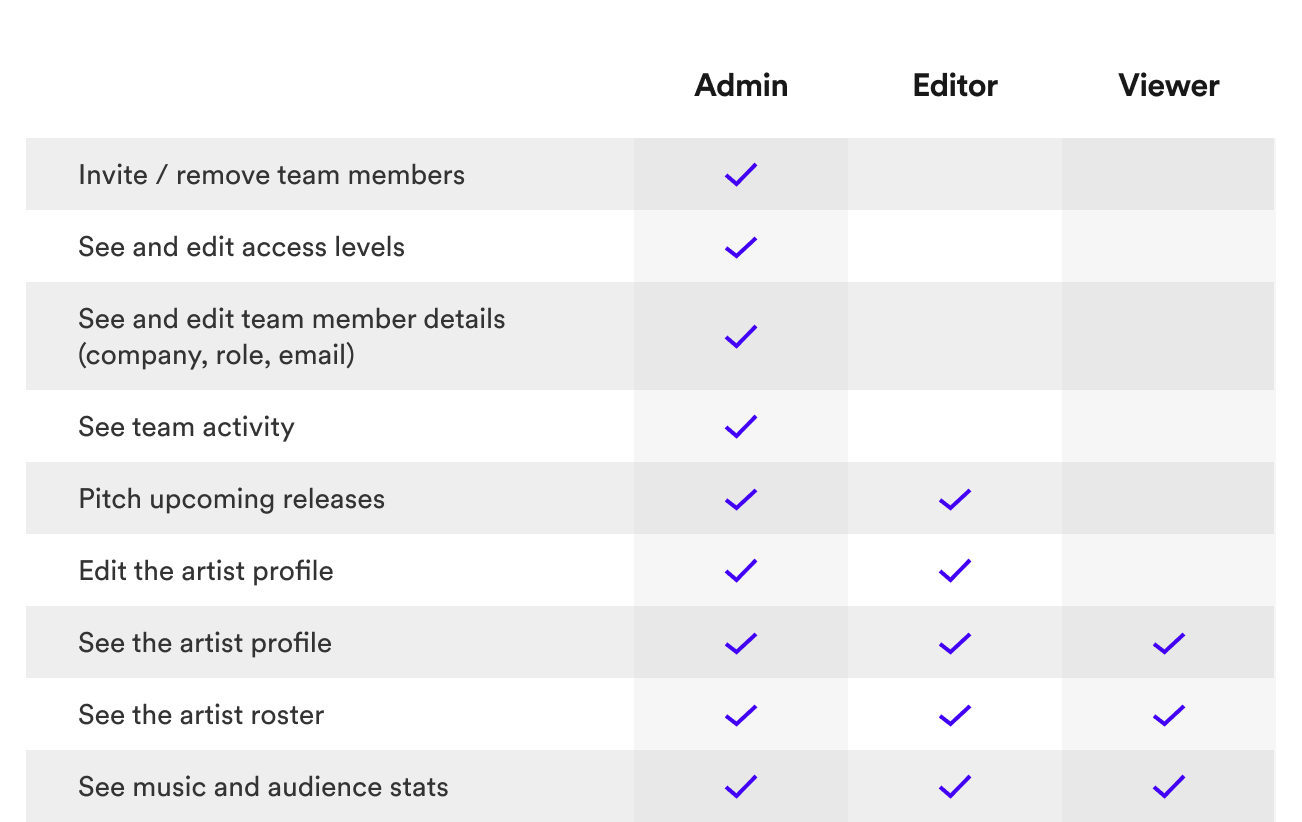1302x822 pixels.
Task: Click the Admin checkmark for See and edit team member details
Action: (741, 337)
